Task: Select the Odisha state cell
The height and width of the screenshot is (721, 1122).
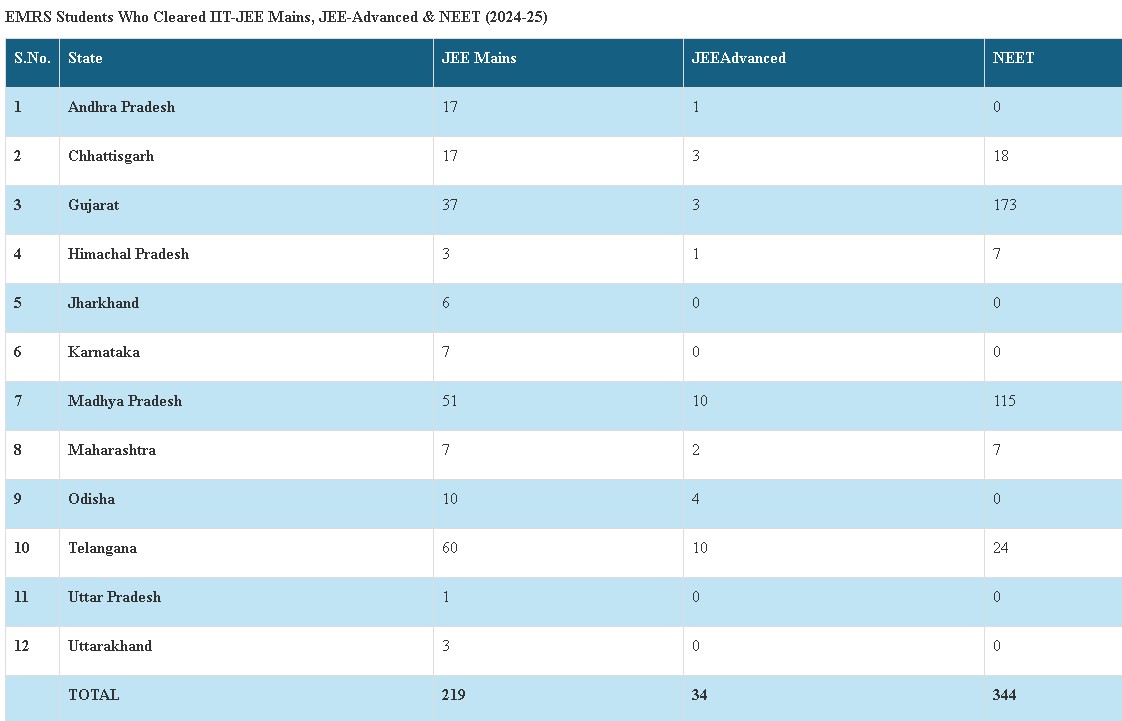Action: (x=91, y=499)
